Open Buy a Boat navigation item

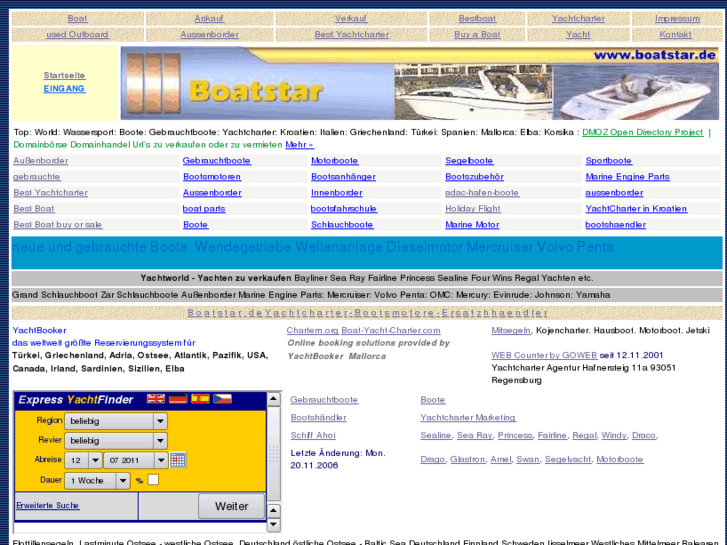tap(477, 34)
